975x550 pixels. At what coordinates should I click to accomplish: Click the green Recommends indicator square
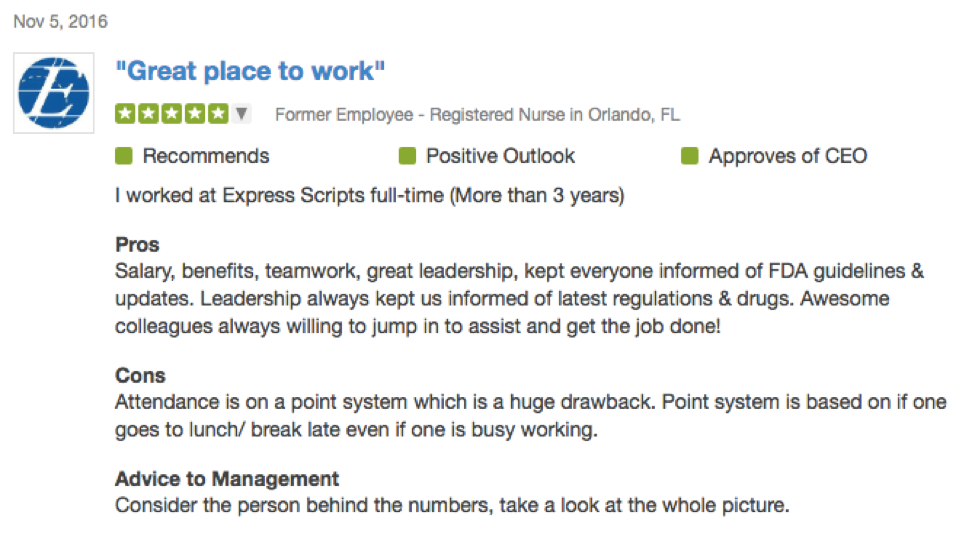point(124,155)
